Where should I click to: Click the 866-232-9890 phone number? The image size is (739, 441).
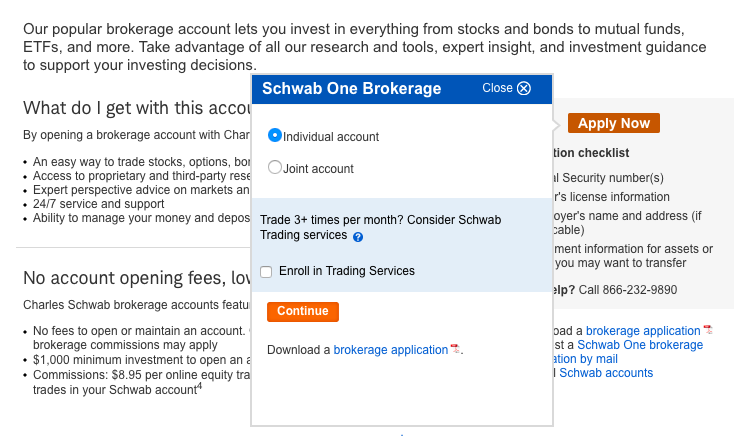click(642, 290)
